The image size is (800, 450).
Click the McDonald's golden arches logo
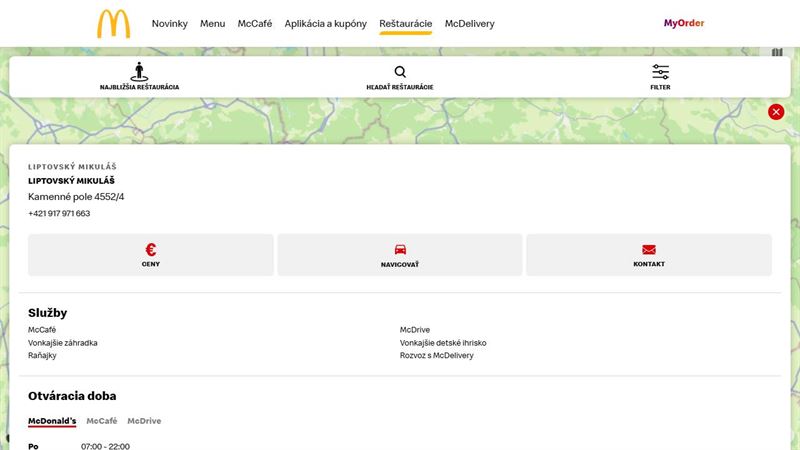click(114, 23)
